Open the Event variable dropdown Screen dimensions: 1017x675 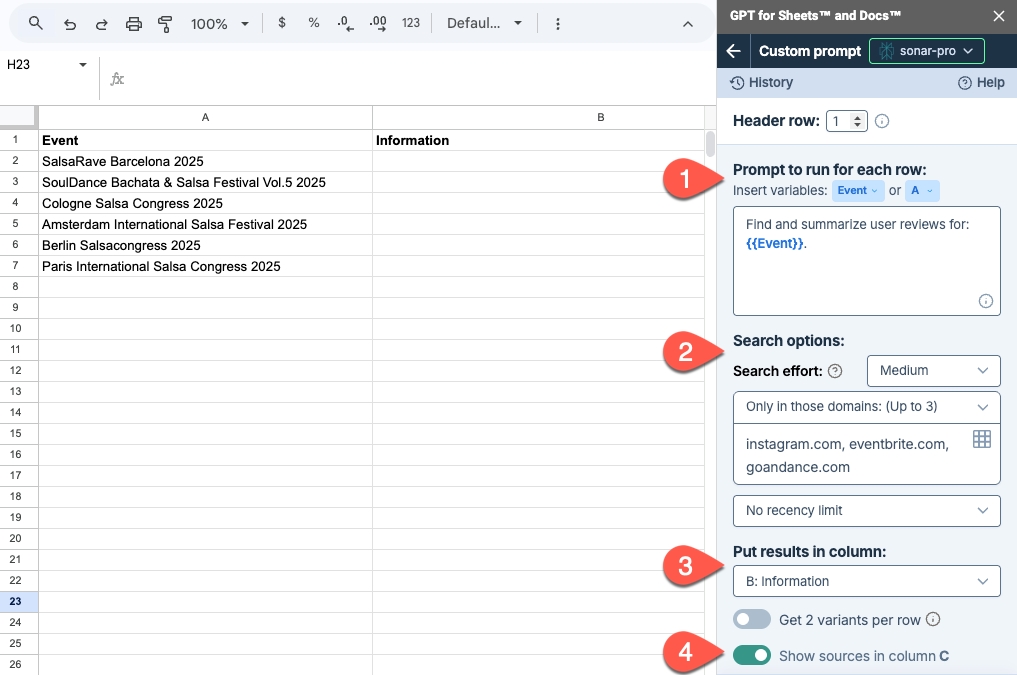click(857, 191)
